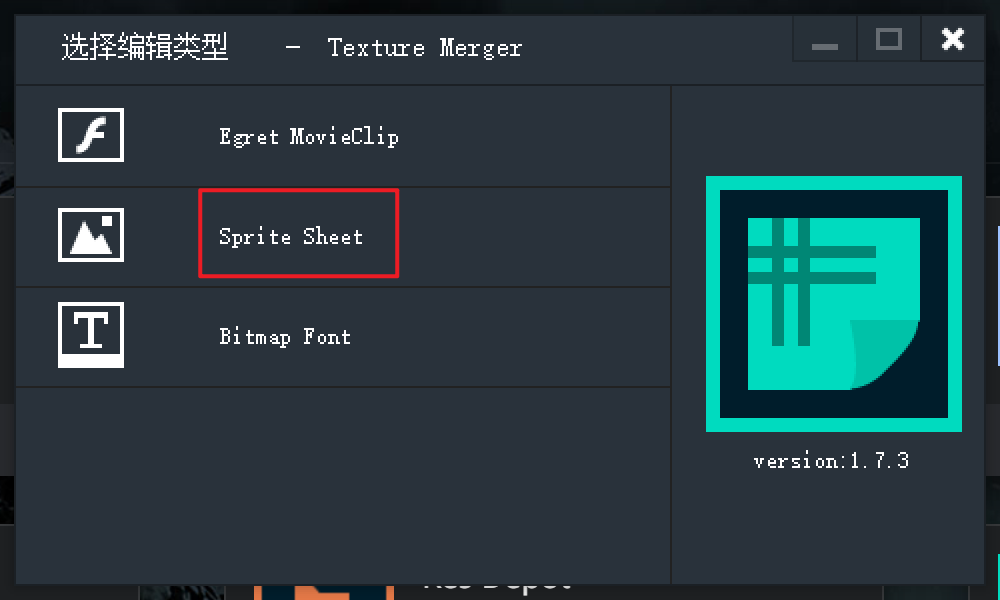
Task: Click the orange icon peeking below the window
Action: tap(324, 592)
